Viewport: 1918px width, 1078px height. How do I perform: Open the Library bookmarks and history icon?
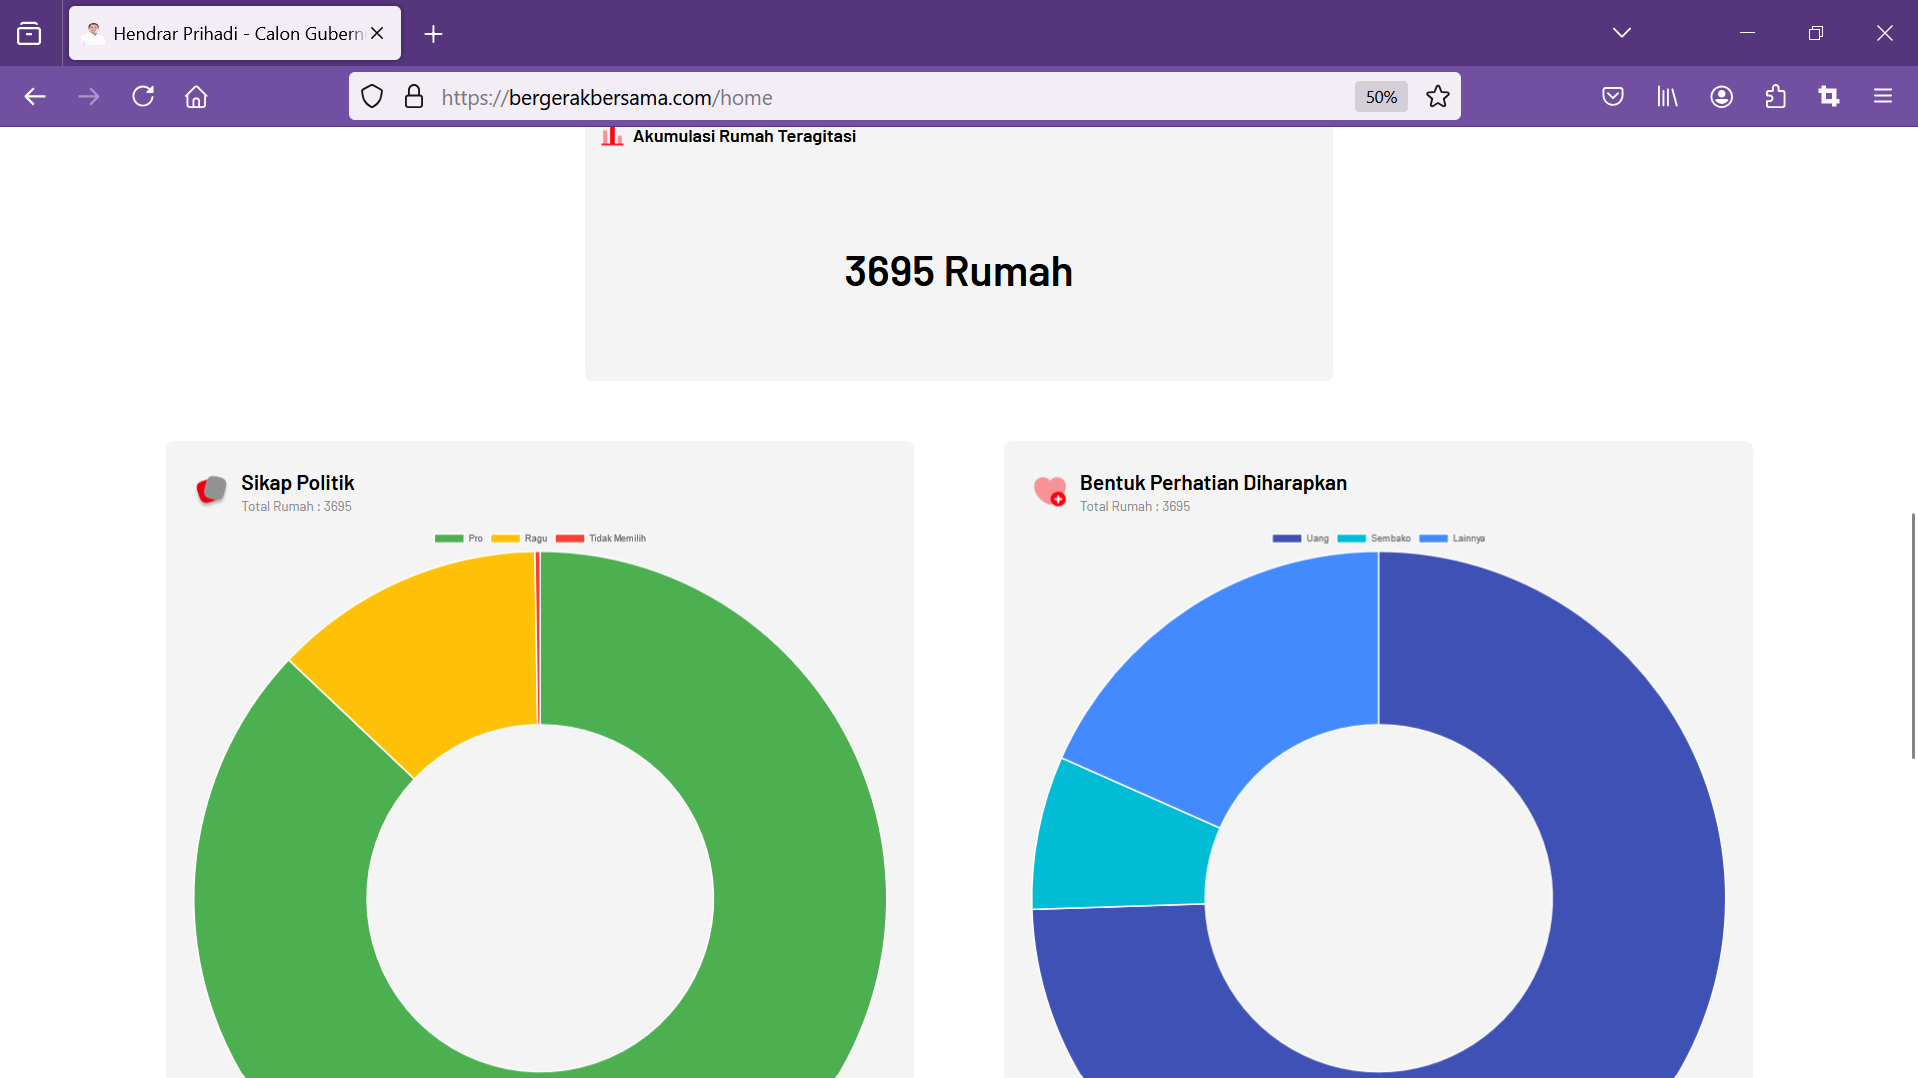[1667, 97]
